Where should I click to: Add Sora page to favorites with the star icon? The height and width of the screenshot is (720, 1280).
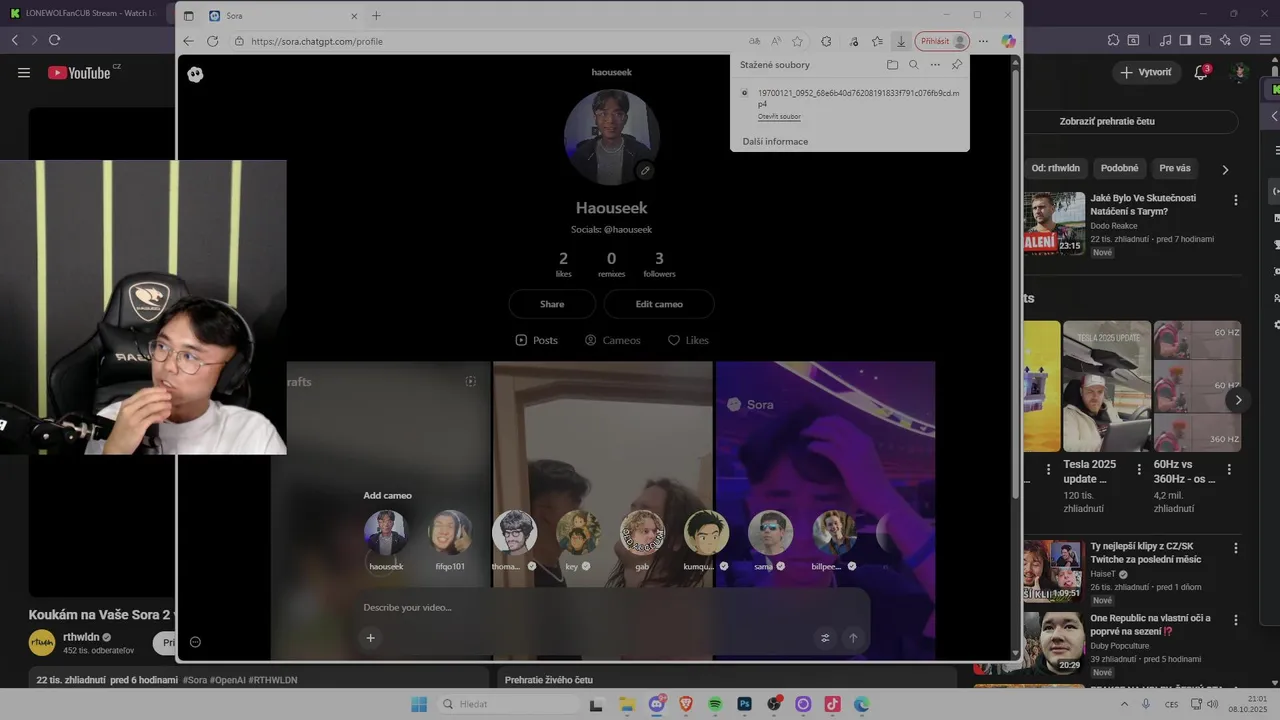pyautogui.click(x=797, y=41)
